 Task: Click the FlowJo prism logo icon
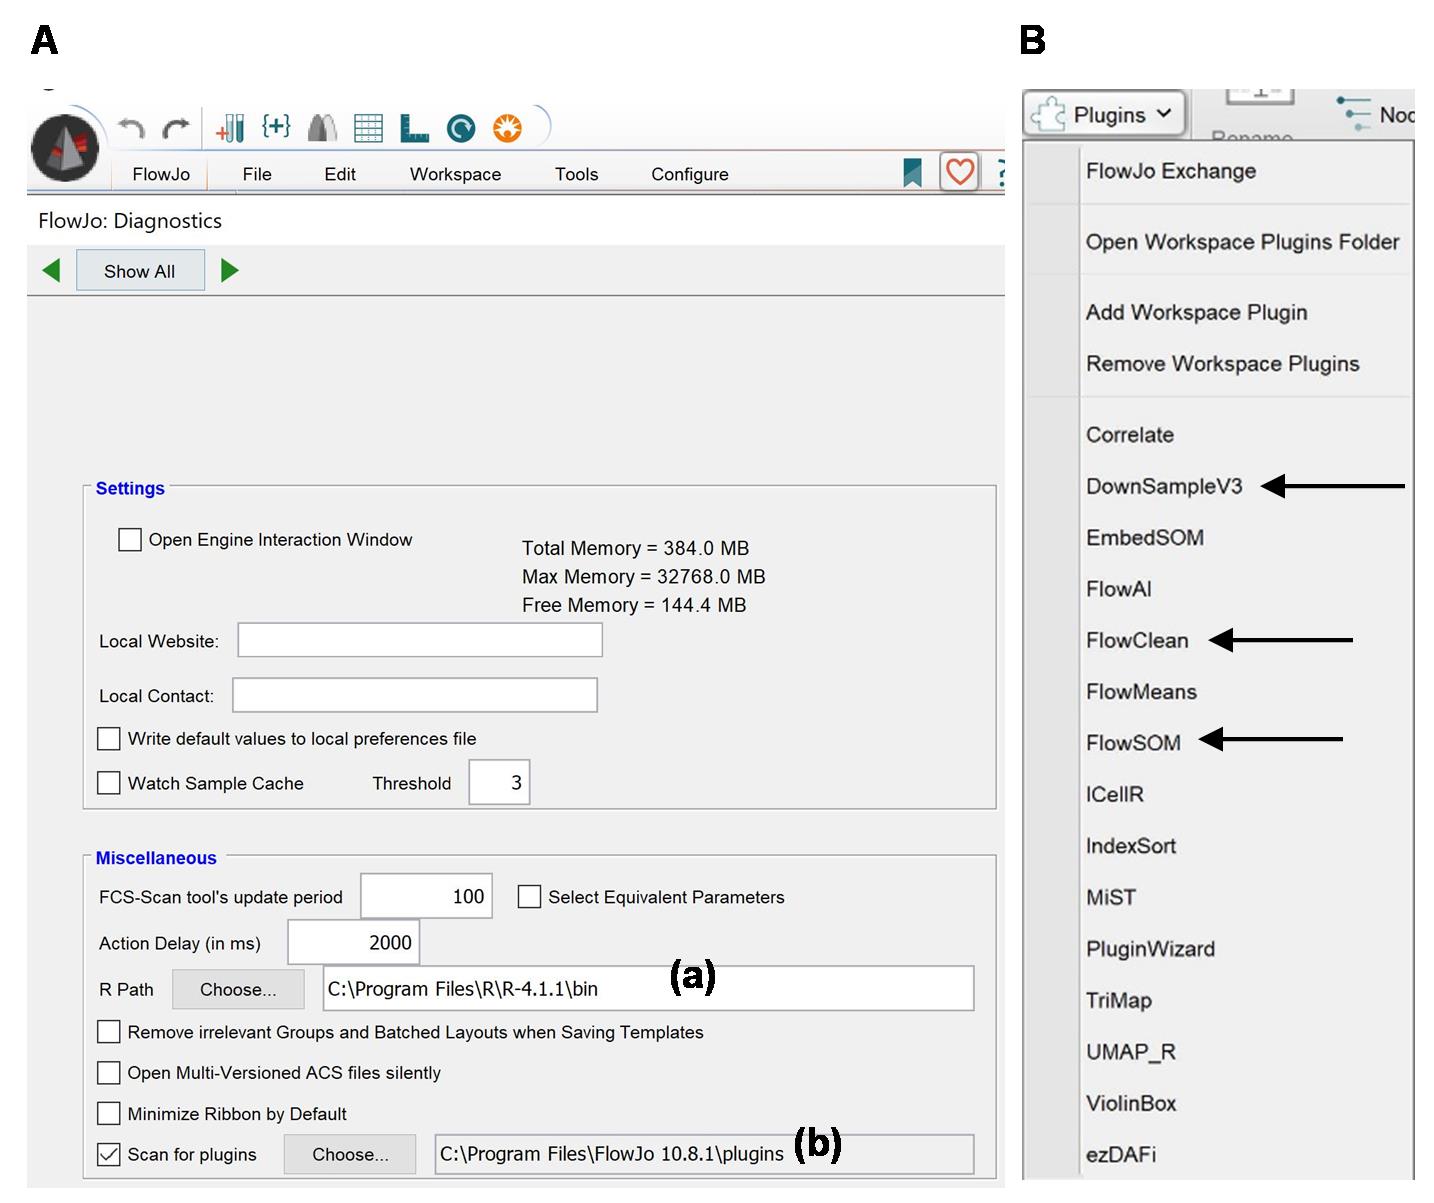65,147
